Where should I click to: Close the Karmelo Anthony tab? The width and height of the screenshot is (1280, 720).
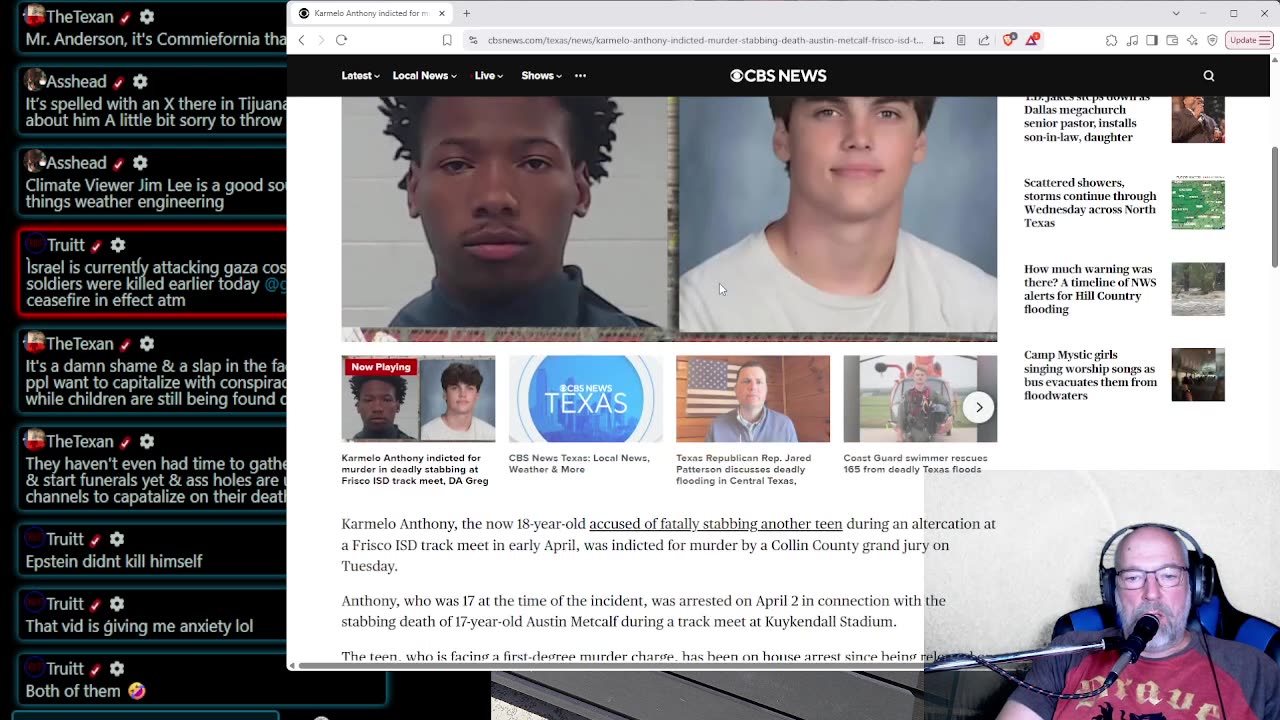[441, 13]
